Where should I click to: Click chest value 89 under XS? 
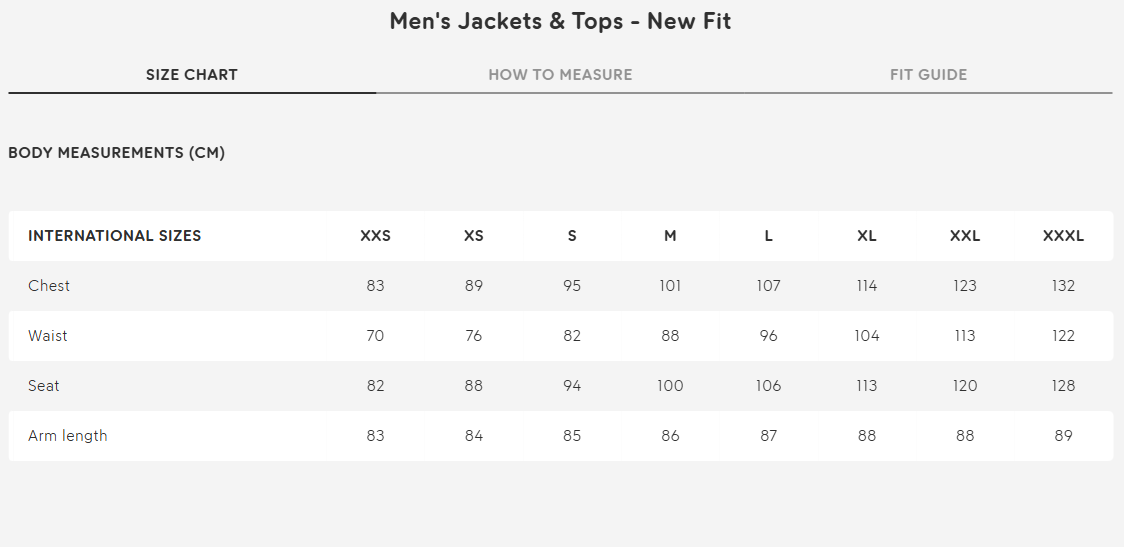click(474, 286)
